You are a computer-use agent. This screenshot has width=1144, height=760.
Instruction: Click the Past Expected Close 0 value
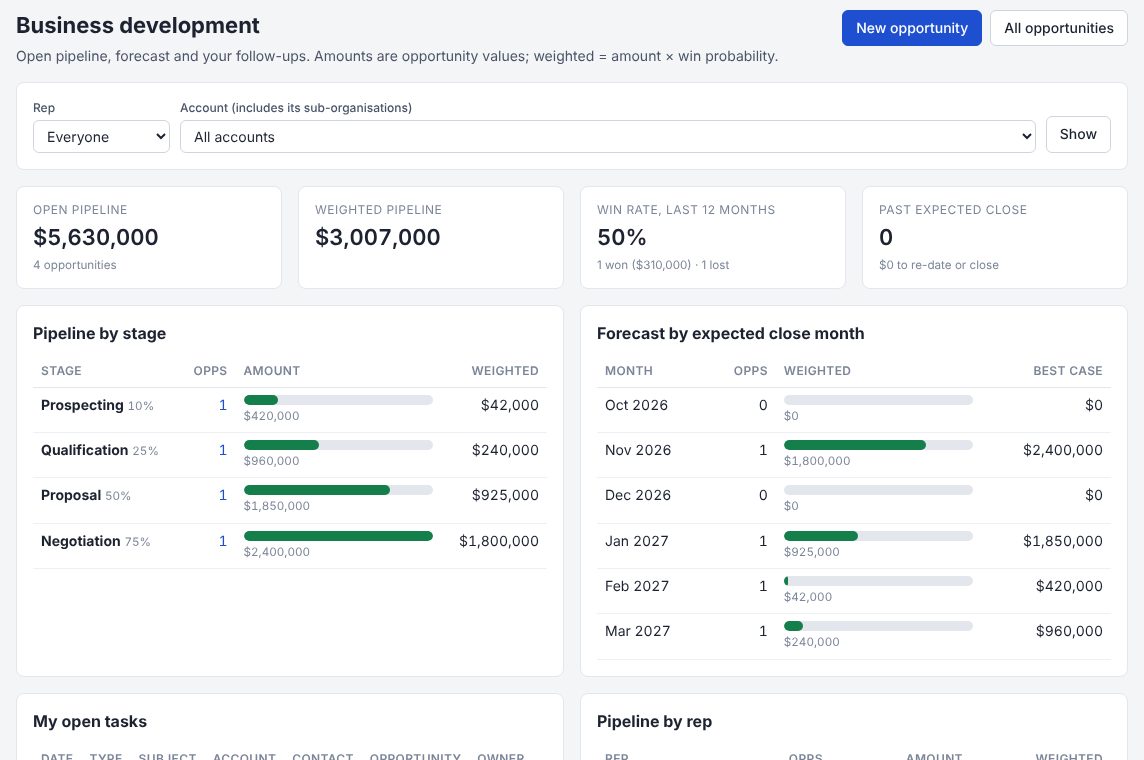886,237
